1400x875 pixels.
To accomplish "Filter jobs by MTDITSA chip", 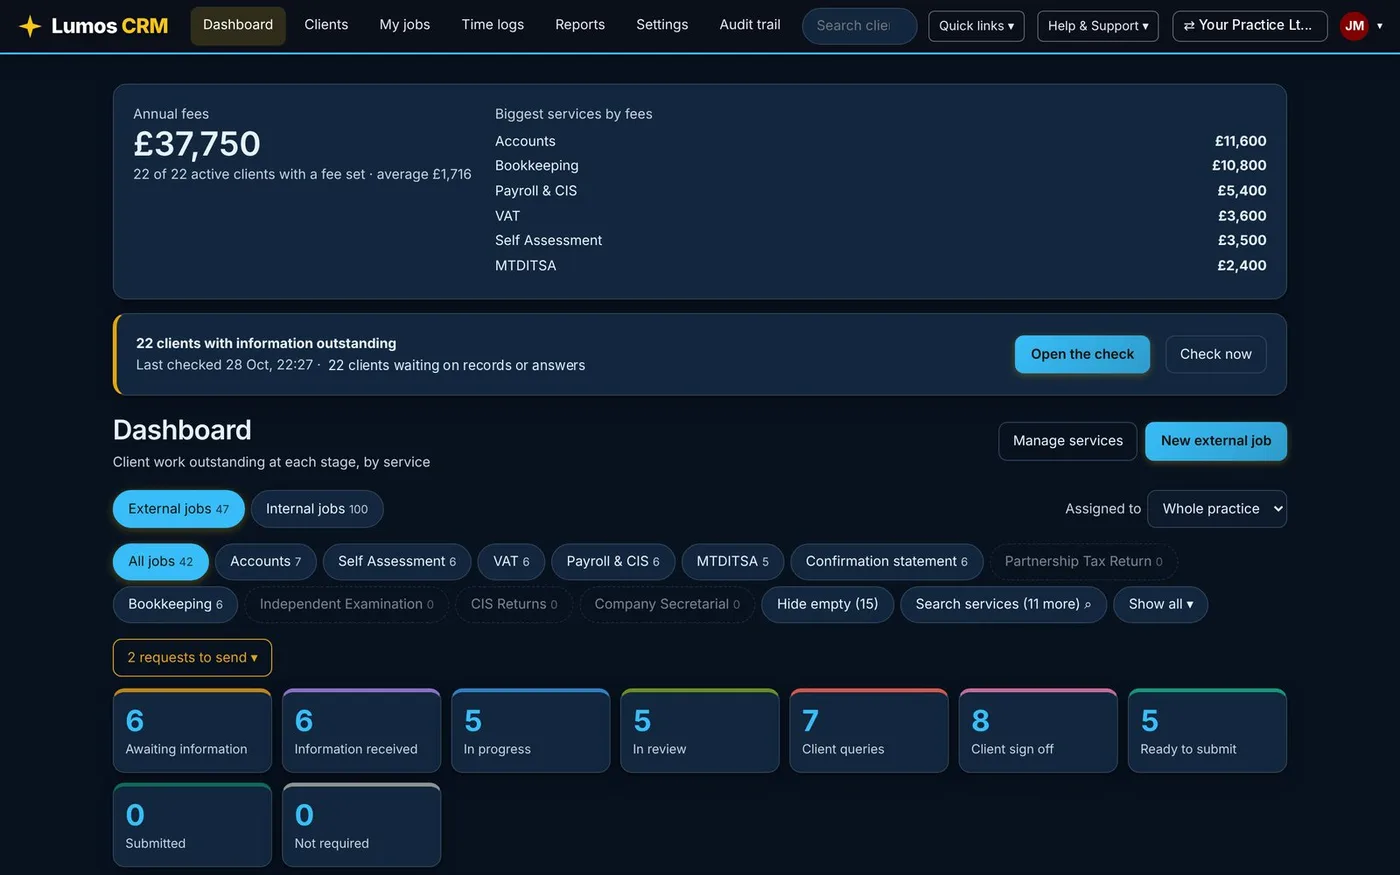I will pyautogui.click(x=733, y=562).
